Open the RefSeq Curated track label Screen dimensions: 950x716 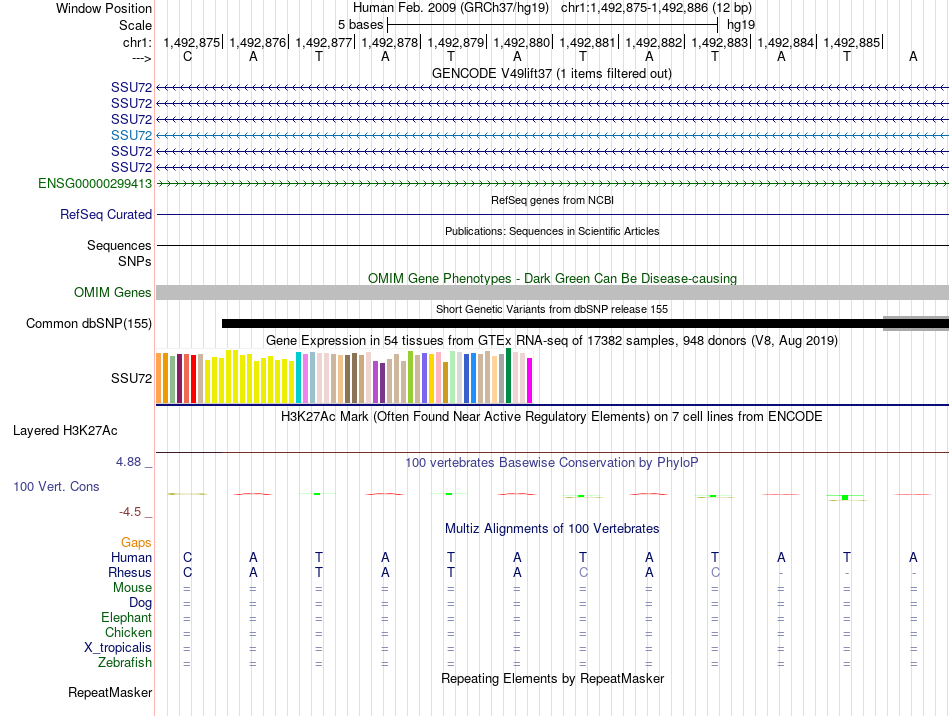(105, 214)
